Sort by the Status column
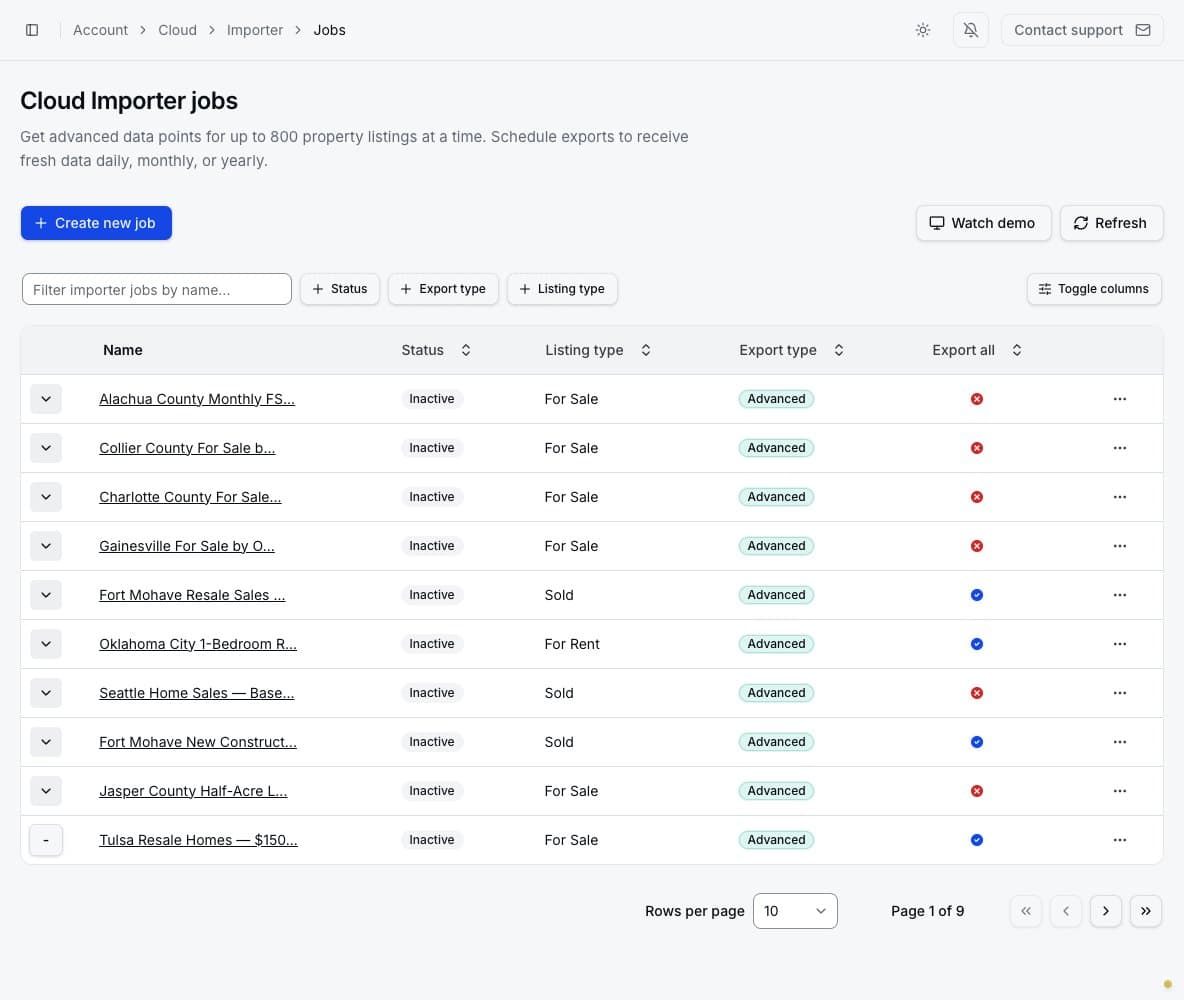Image resolution: width=1184 pixels, height=1000 pixels. pyautogui.click(x=436, y=350)
